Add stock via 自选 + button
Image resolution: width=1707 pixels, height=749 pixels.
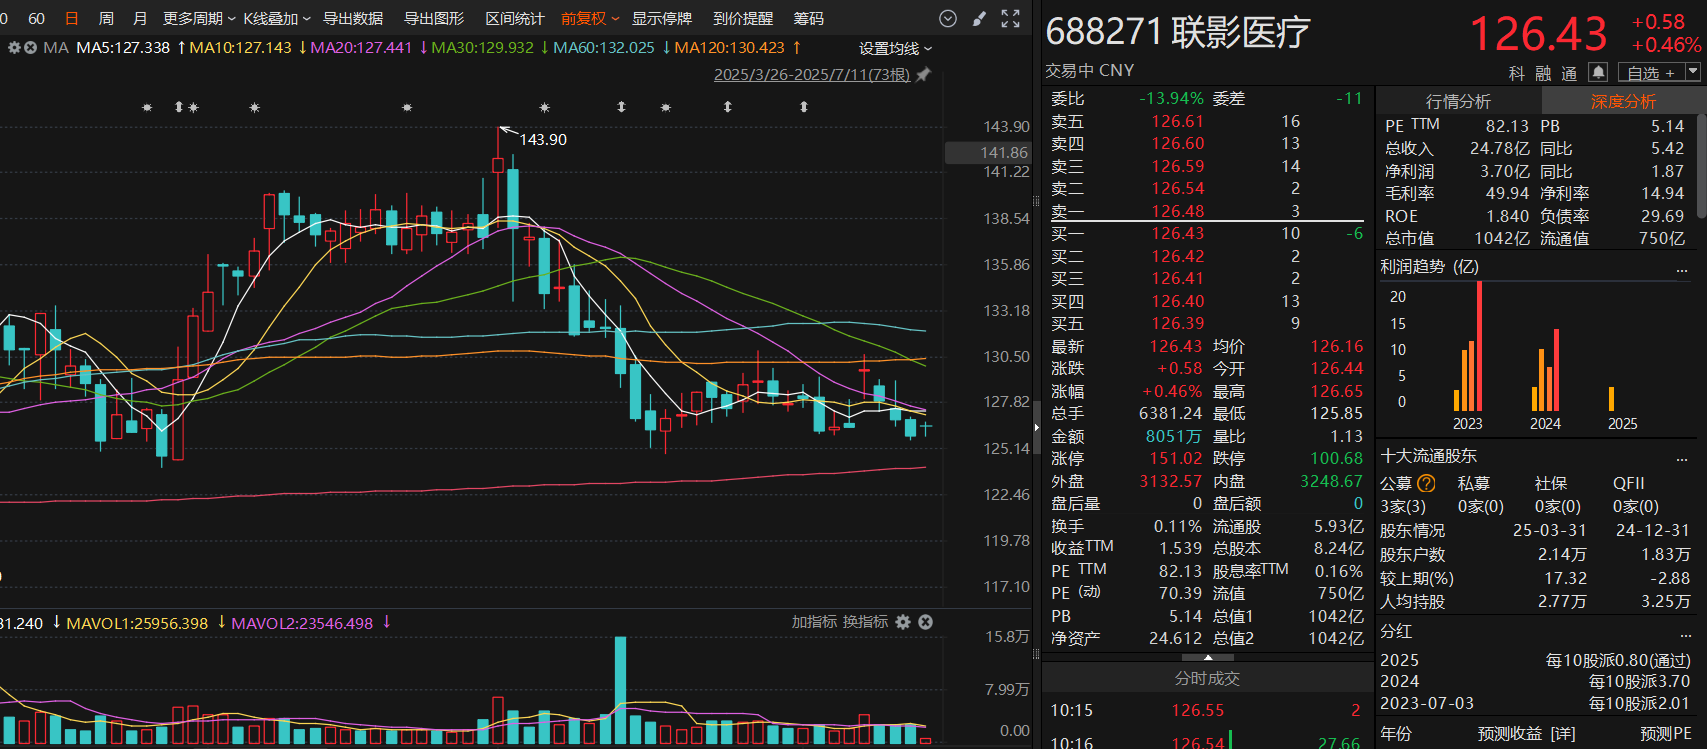[x=1651, y=72]
